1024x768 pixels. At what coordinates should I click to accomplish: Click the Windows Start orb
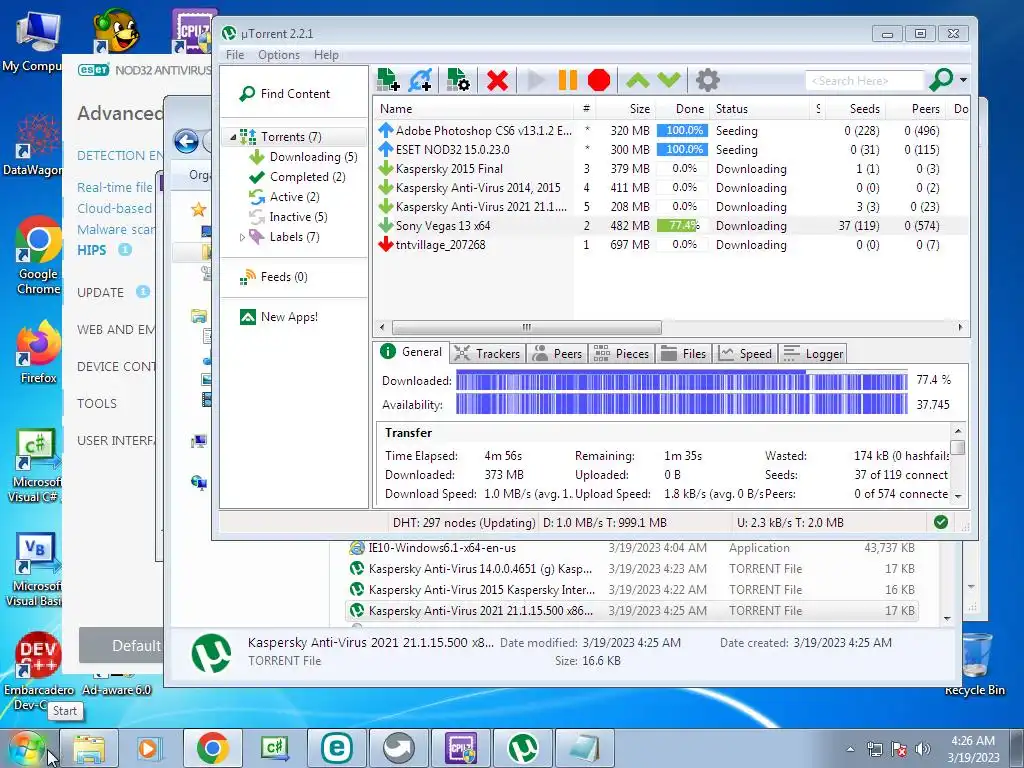[x=26, y=748]
